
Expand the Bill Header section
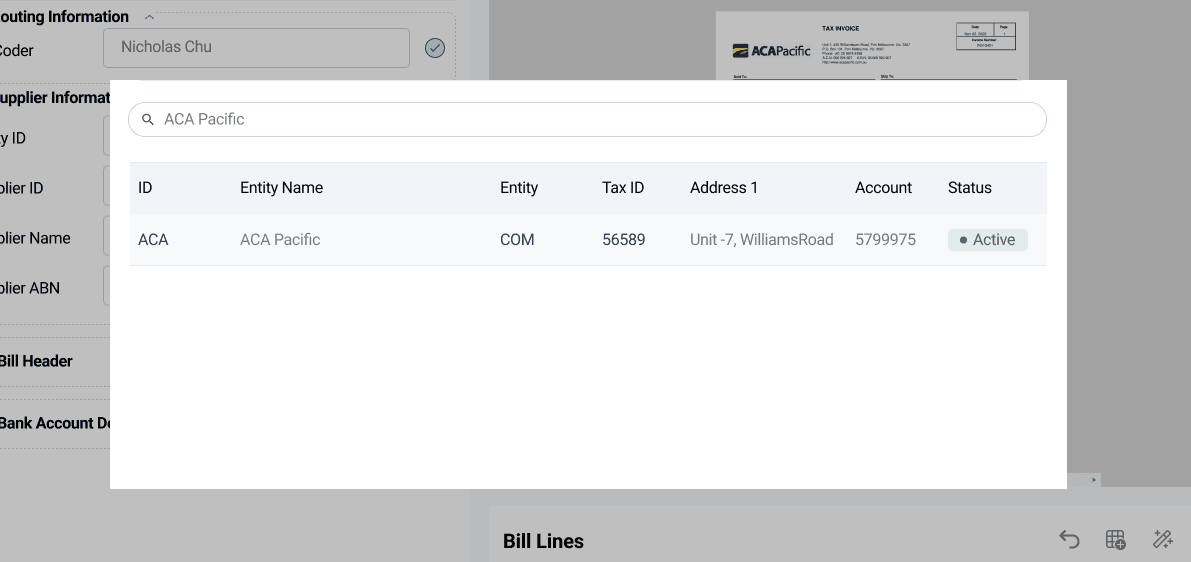click(x=35, y=362)
